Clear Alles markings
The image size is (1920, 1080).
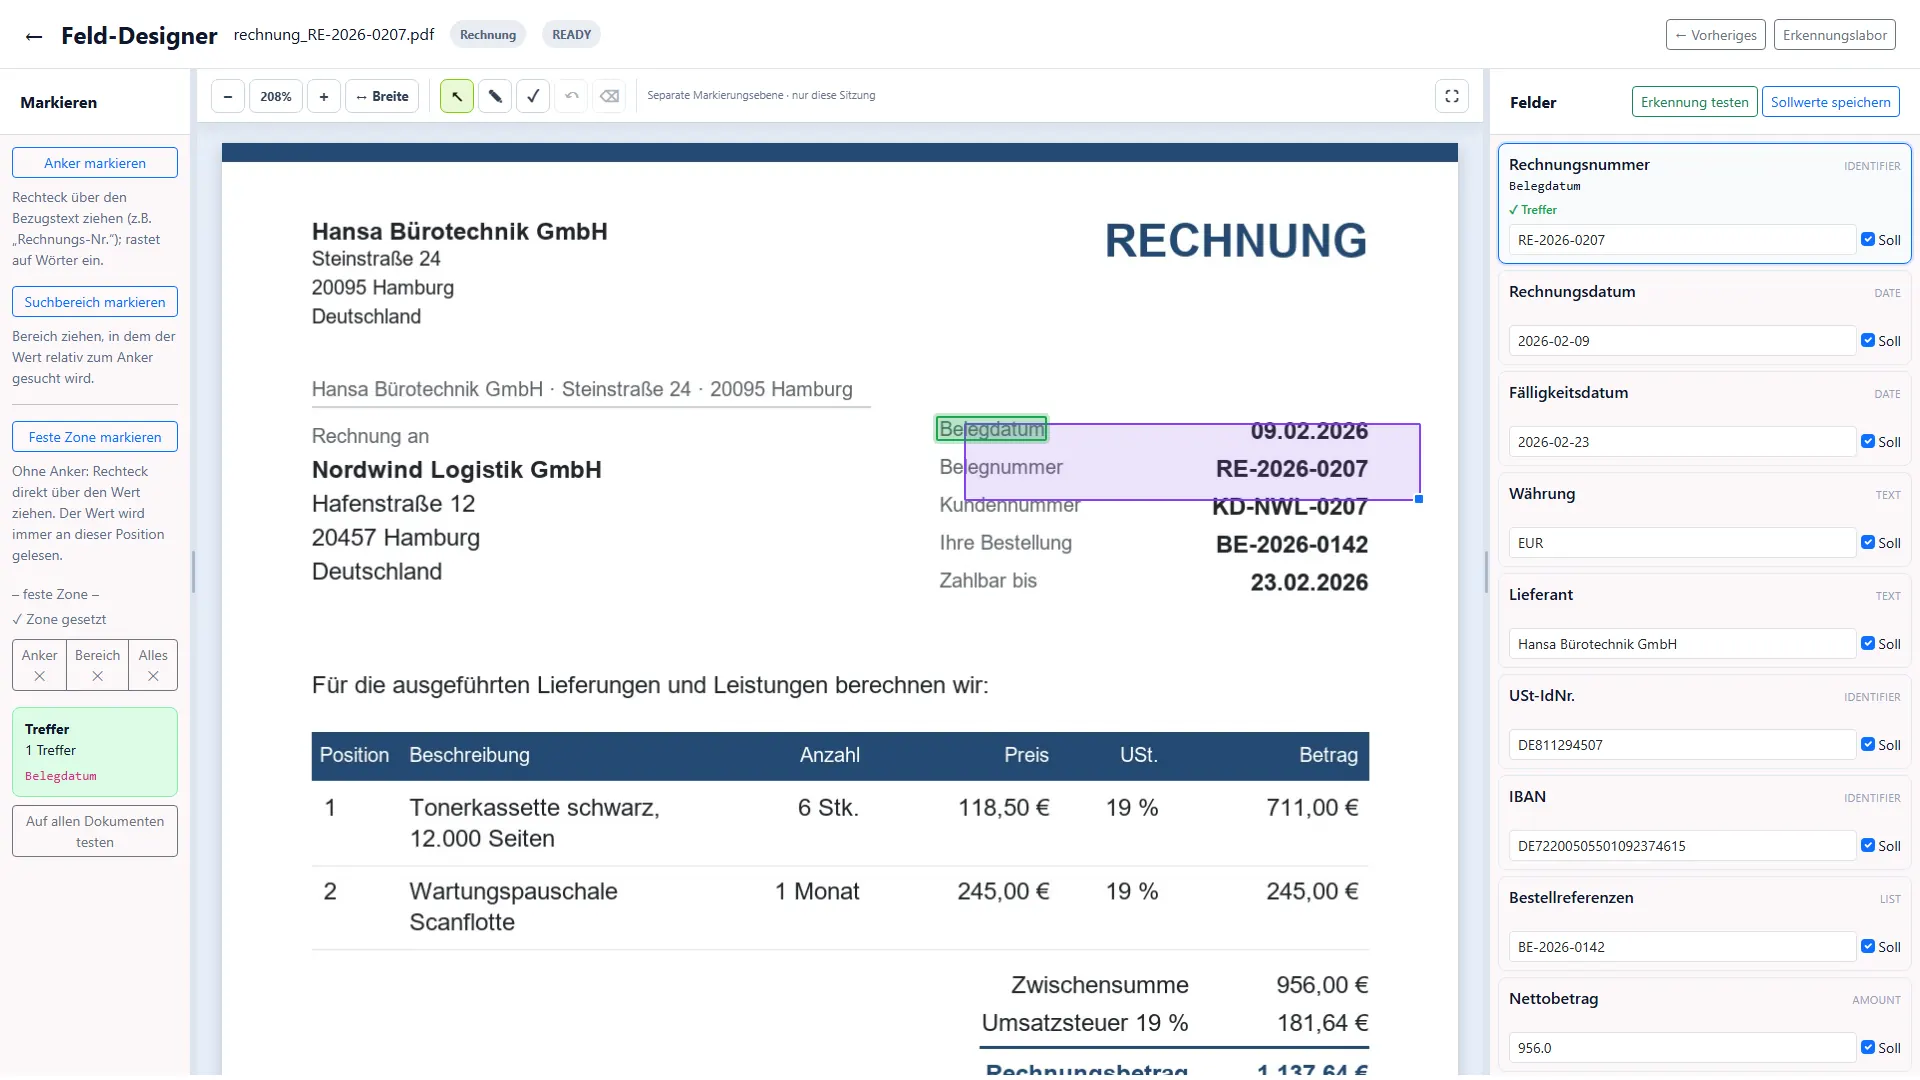click(153, 665)
